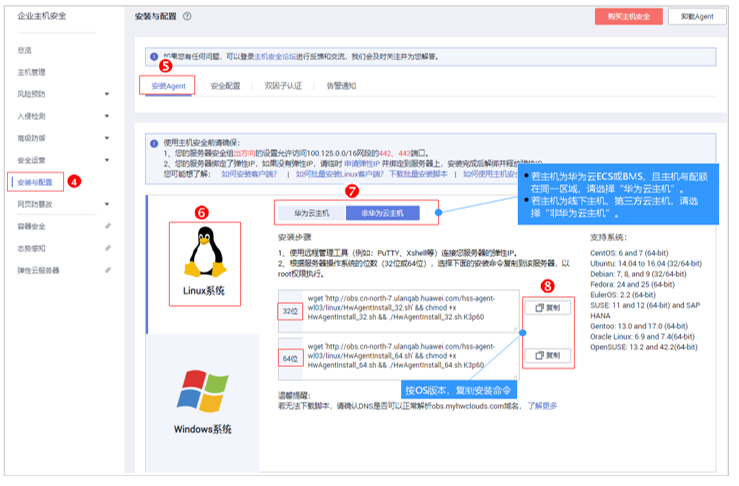Open the 主机安全论坛 link

click(x=276, y=57)
